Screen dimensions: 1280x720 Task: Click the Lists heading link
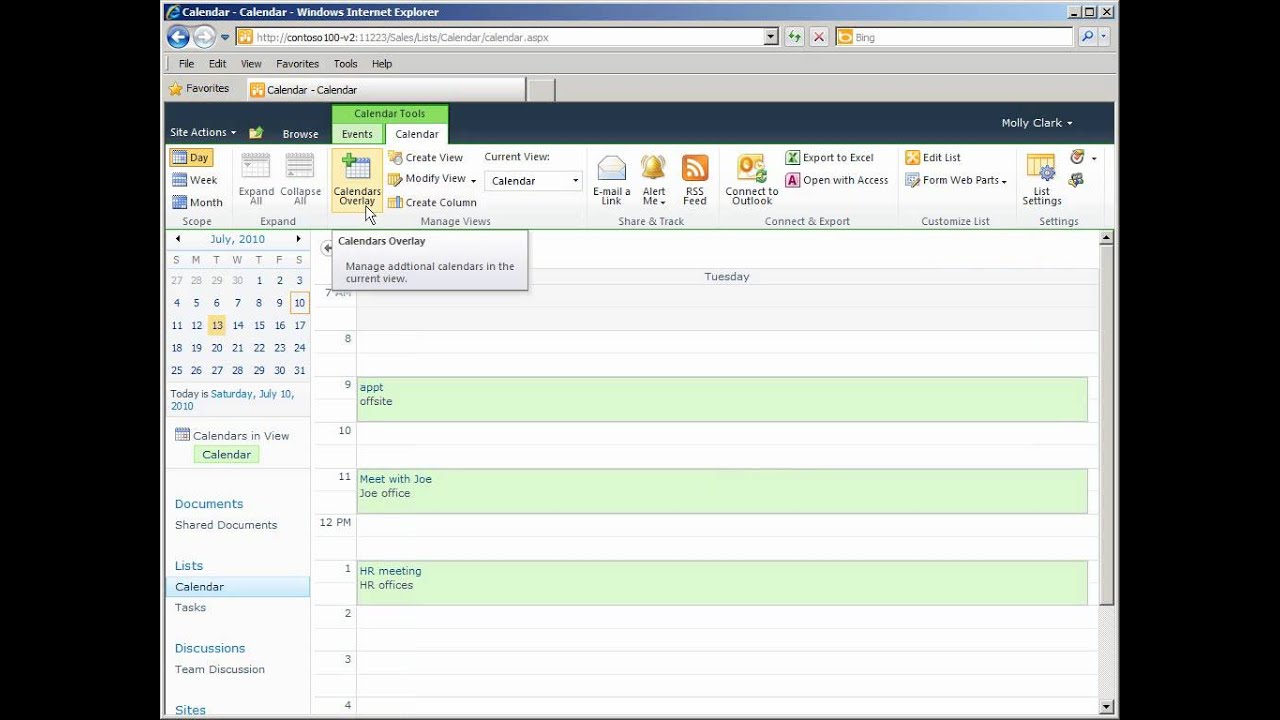coord(189,566)
